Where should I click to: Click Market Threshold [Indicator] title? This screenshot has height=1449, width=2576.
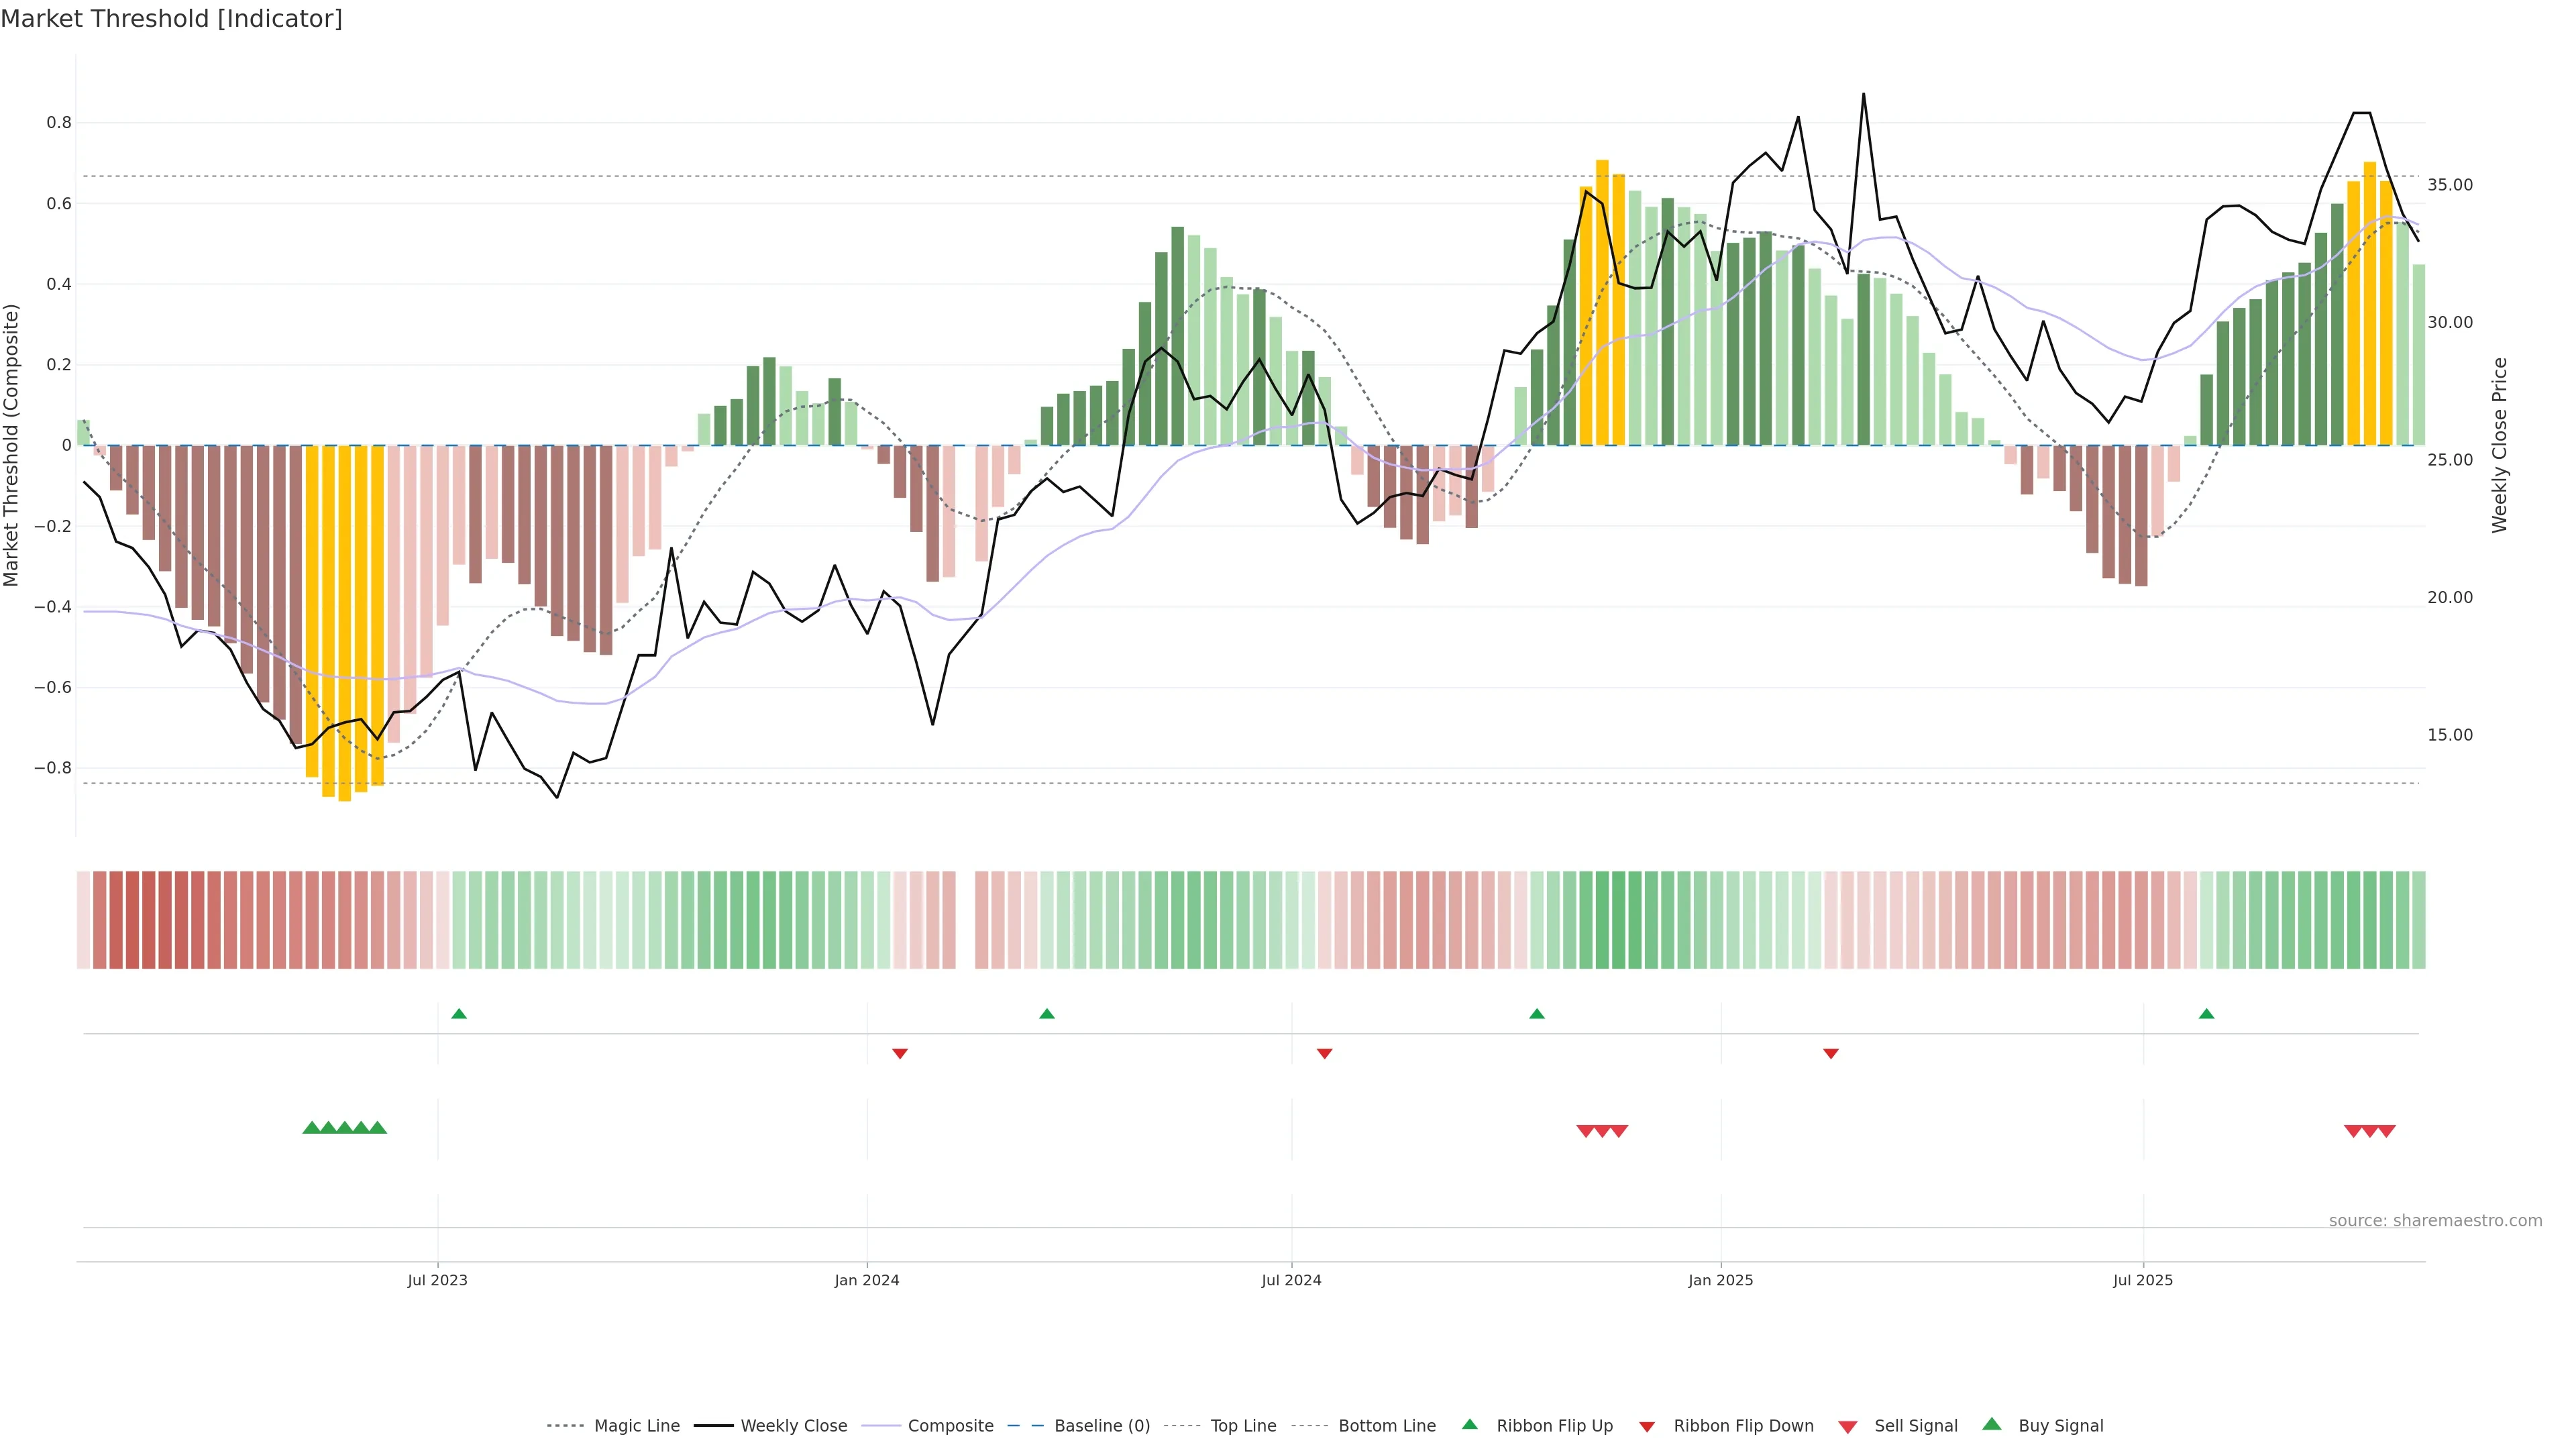pyautogui.click(x=171, y=19)
